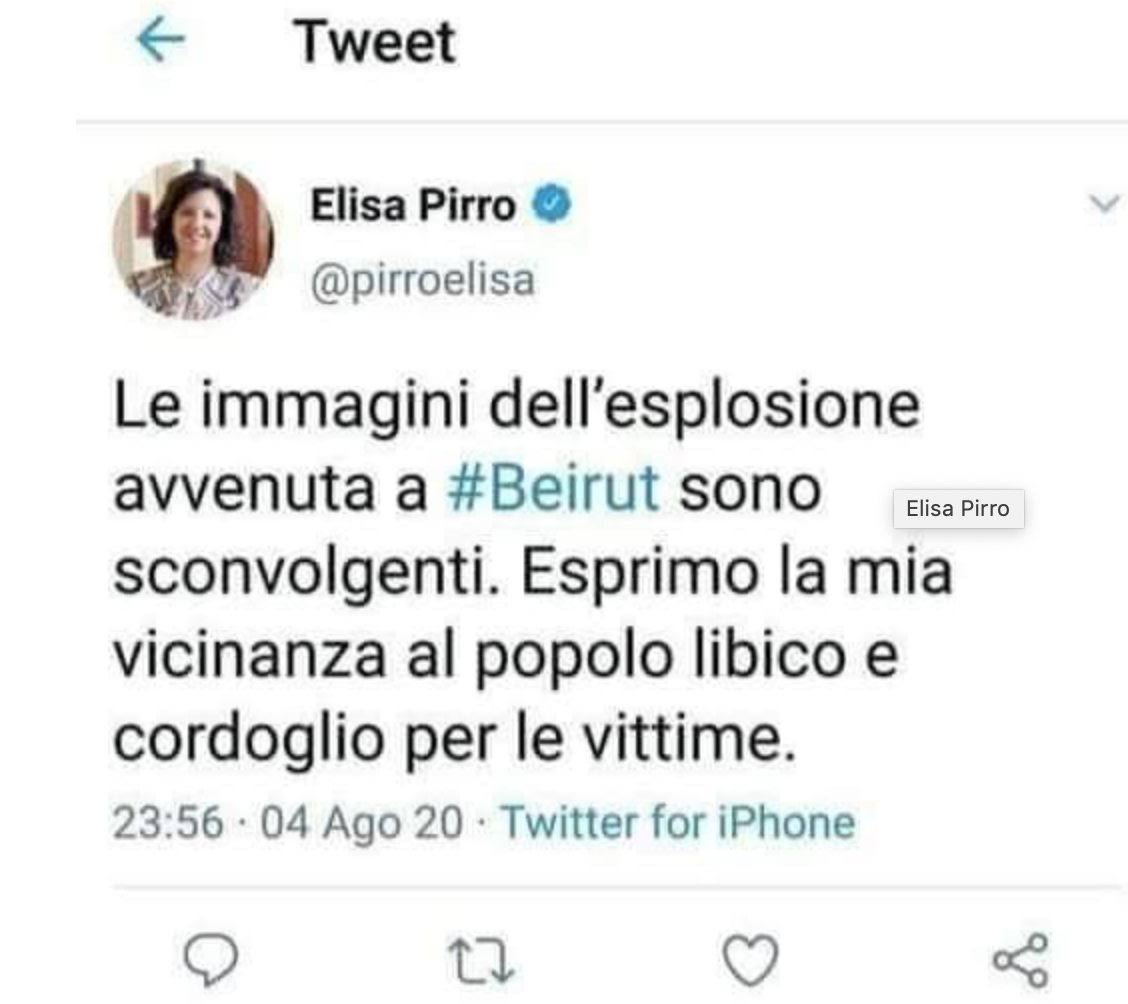Click the Tweet header title
1128x1004 pixels.
[x=374, y=42]
